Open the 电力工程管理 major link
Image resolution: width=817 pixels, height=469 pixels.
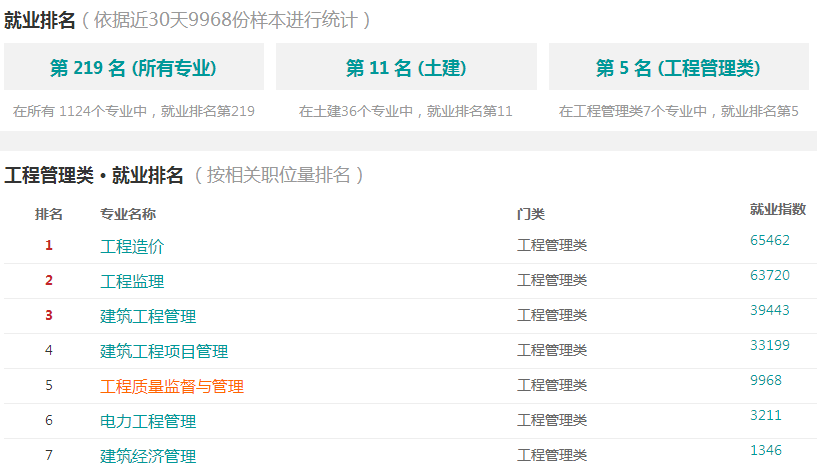[x=148, y=421]
